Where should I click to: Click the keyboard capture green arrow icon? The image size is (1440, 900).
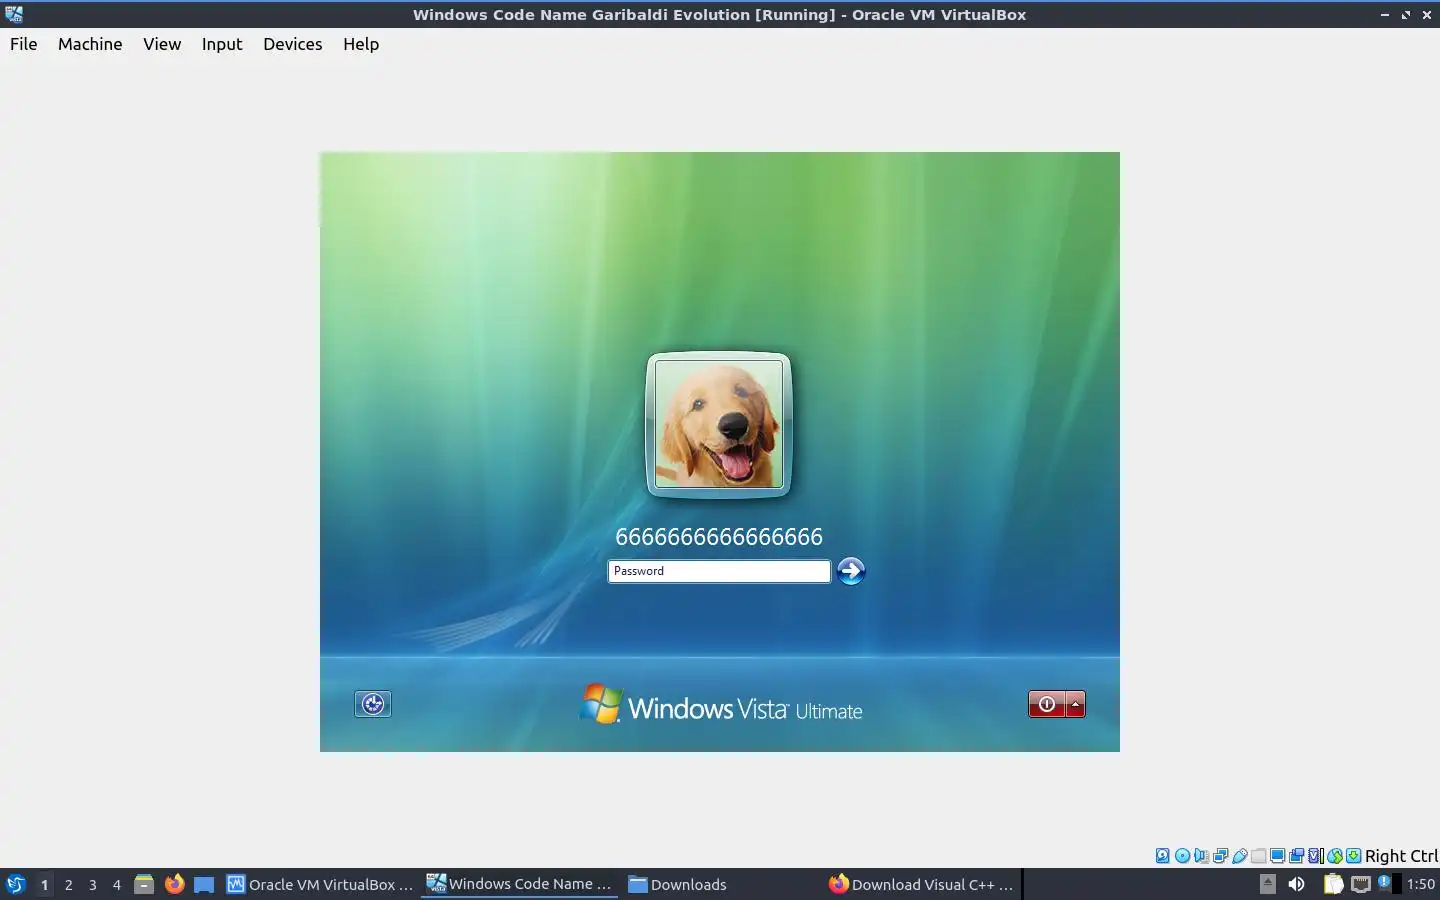click(x=1353, y=856)
